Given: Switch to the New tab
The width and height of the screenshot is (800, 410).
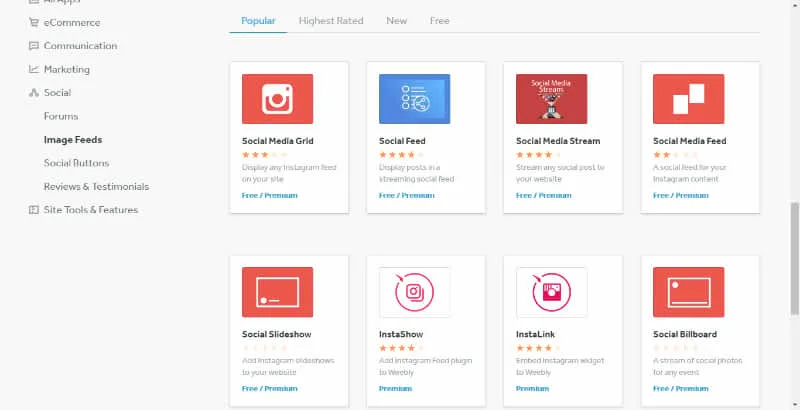Looking at the screenshot, I should pos(396,21).
